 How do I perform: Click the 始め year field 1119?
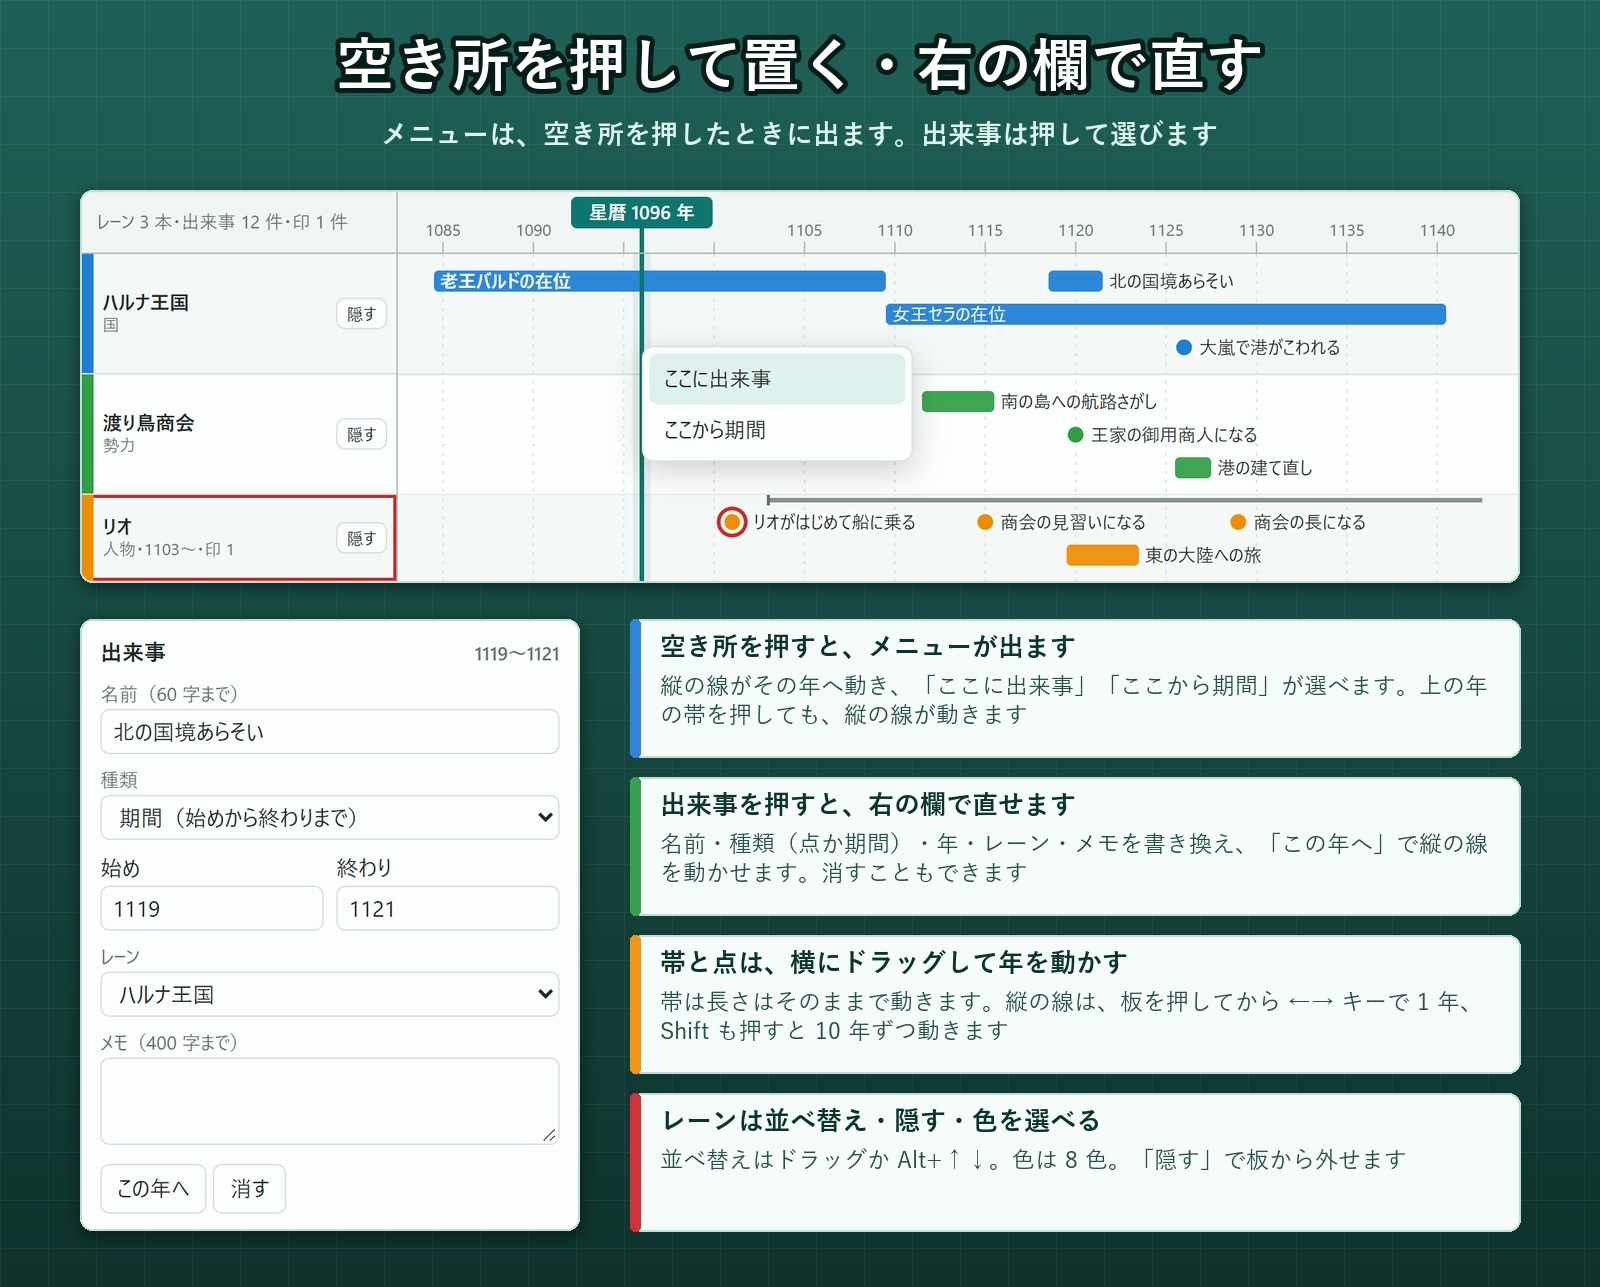(x=212, y=908)
